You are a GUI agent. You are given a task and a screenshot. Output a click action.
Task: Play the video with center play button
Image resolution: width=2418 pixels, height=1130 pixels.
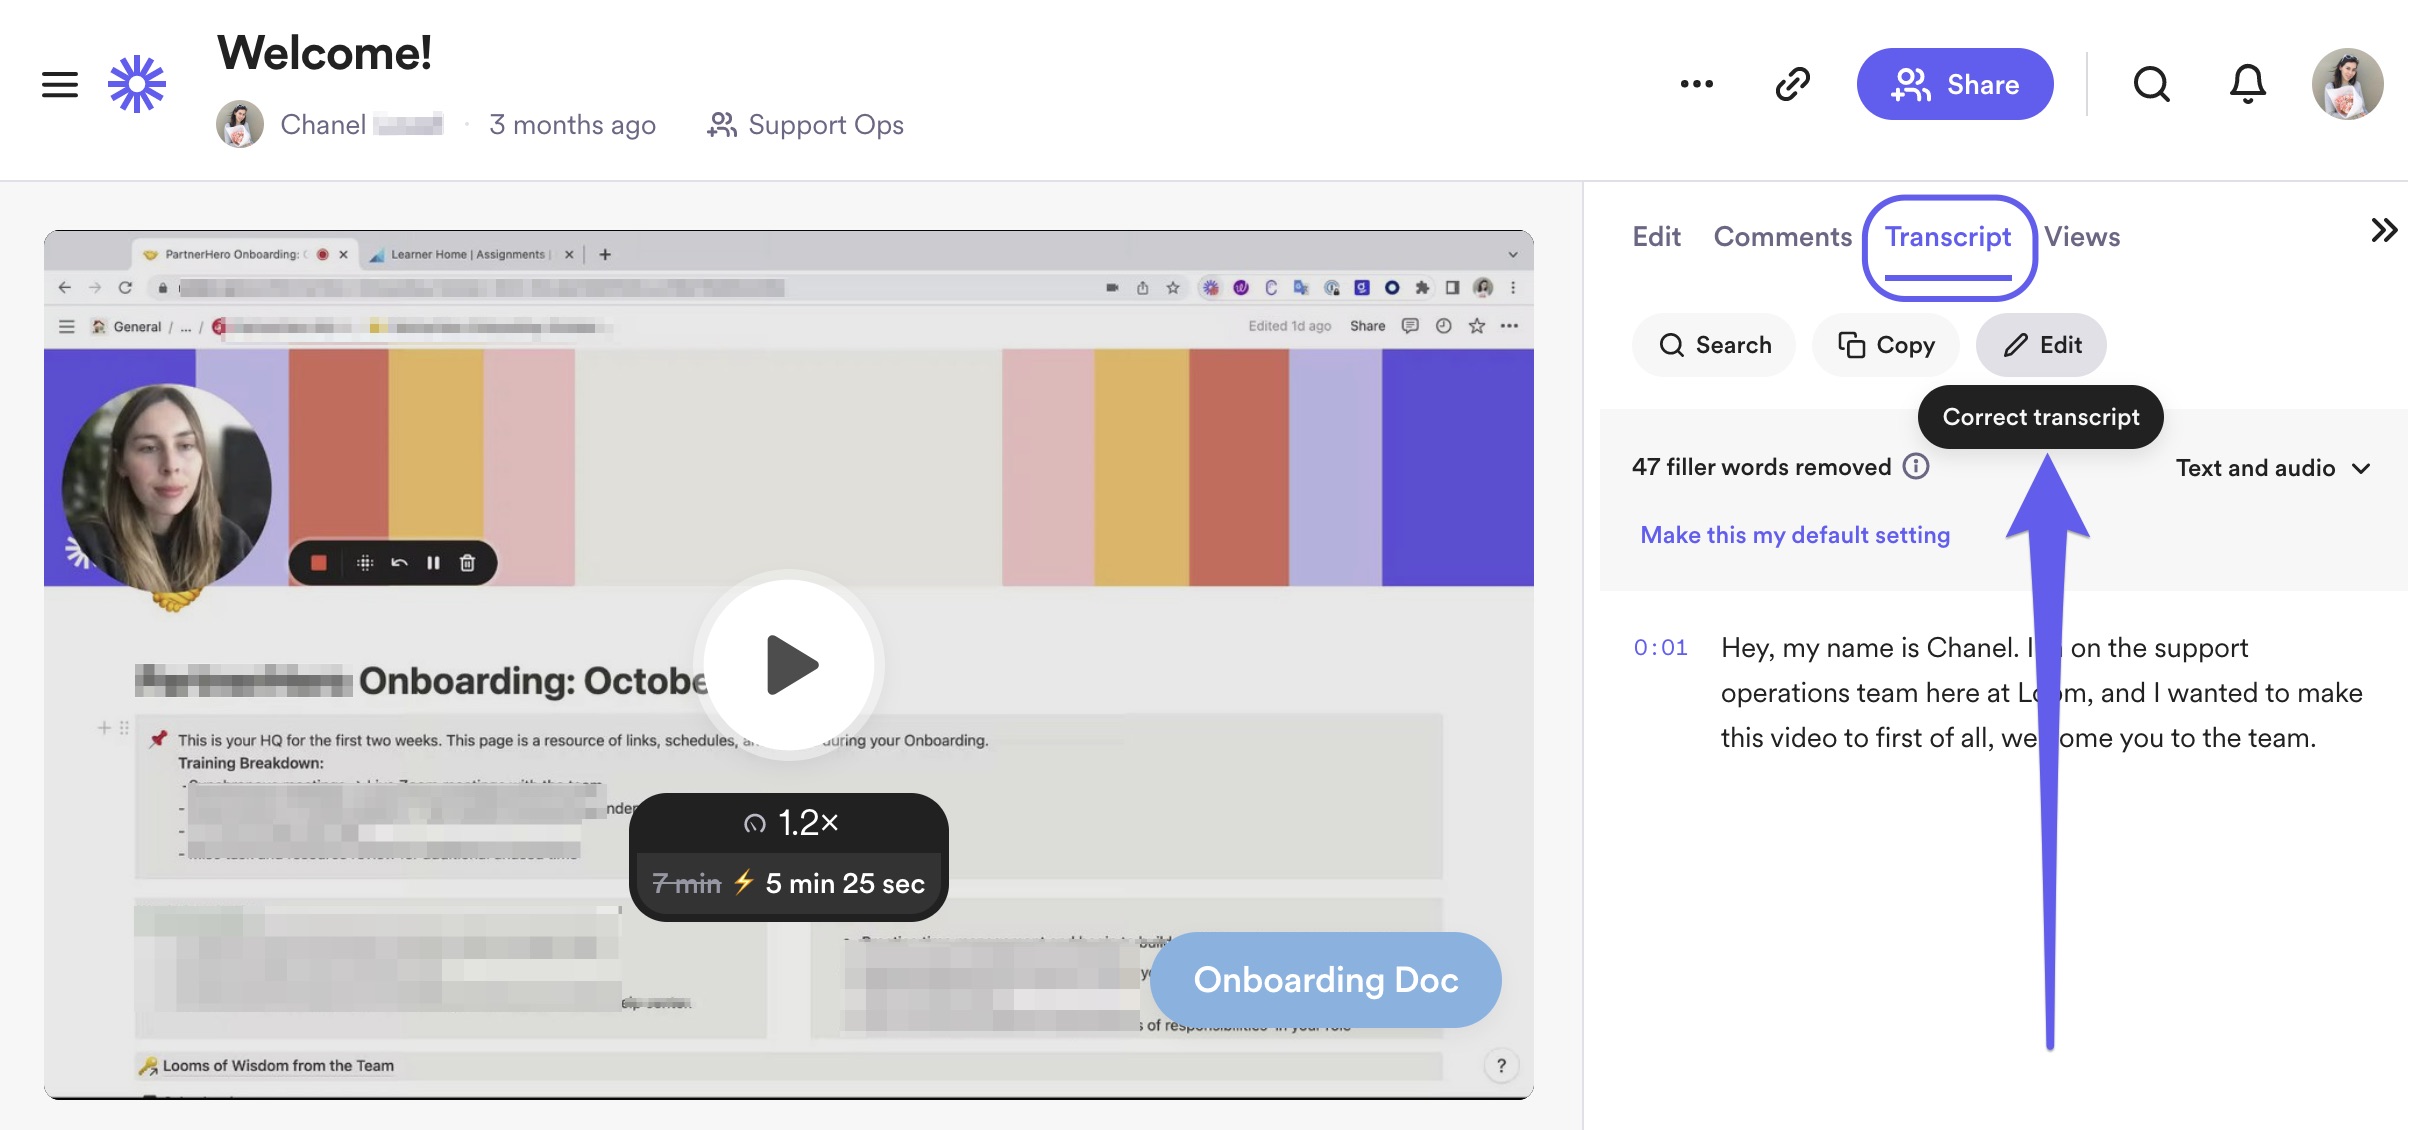click(x=789, y=665)
